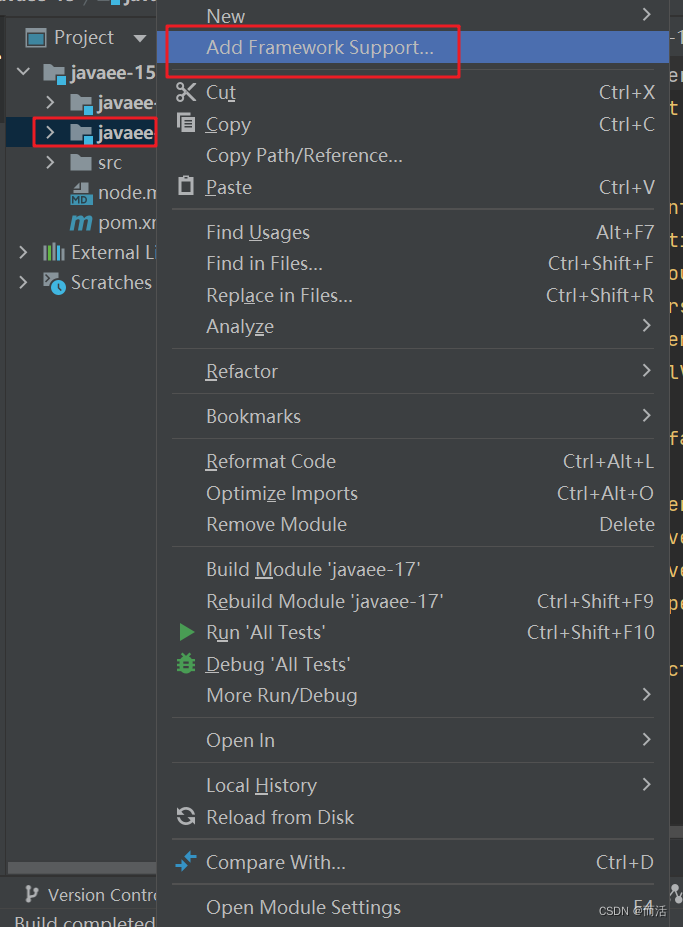Click the Version Control branch icon
Viewport: 683px width, 927px height.
pyautogui.click(x=32, y=894)
